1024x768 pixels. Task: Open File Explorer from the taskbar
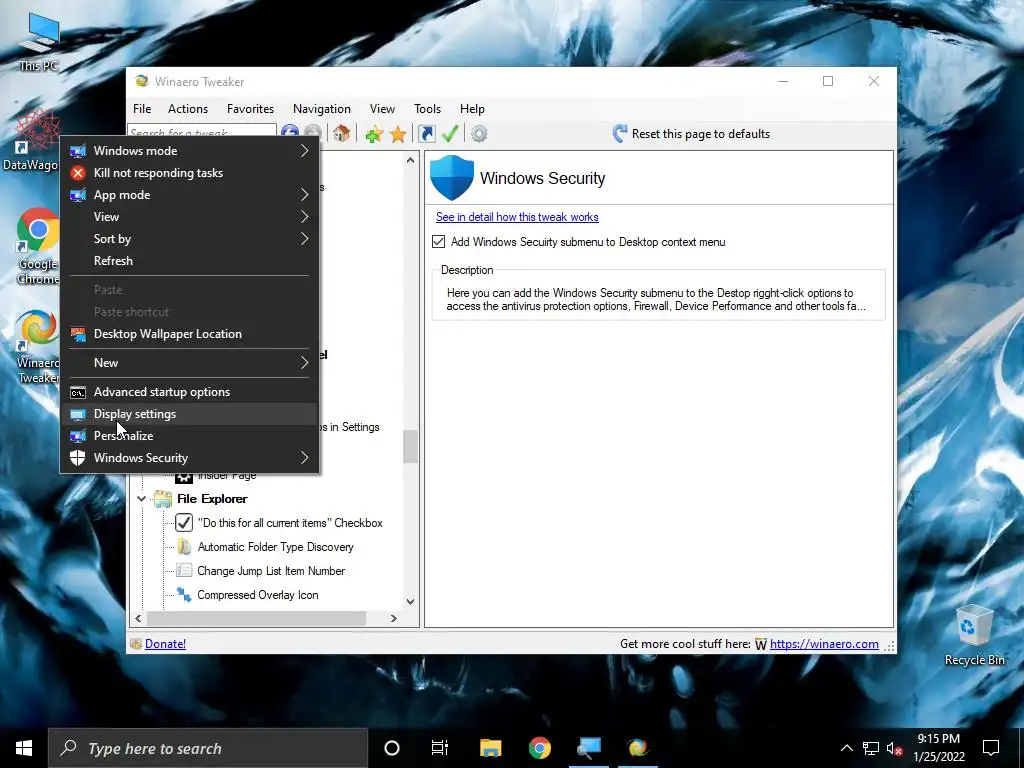click(490, 748)
